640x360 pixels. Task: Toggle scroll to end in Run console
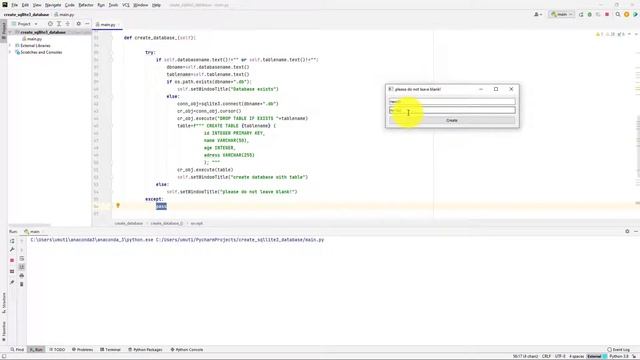coord(22,267)
